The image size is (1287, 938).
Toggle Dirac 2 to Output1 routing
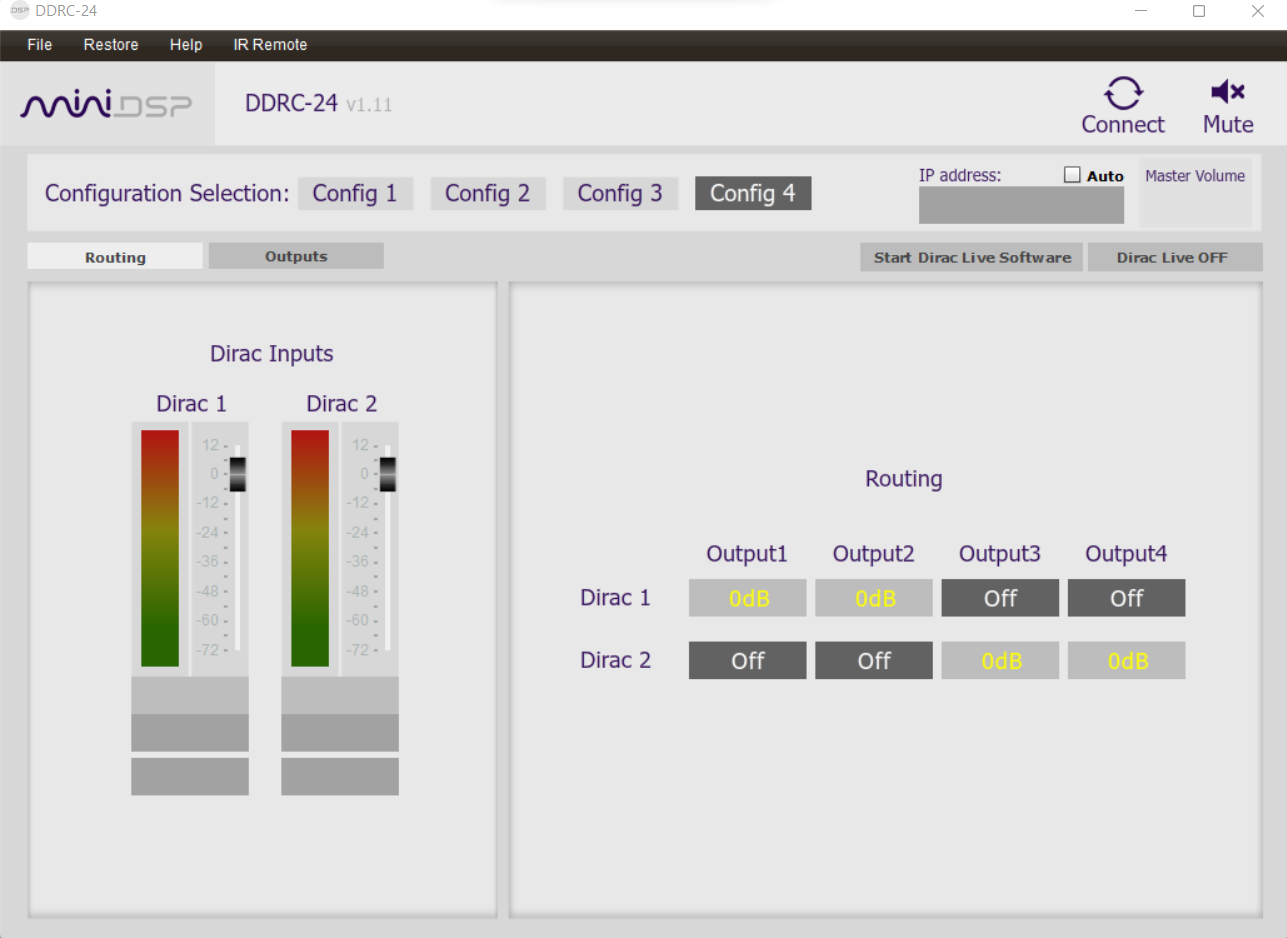pos(747,661)
